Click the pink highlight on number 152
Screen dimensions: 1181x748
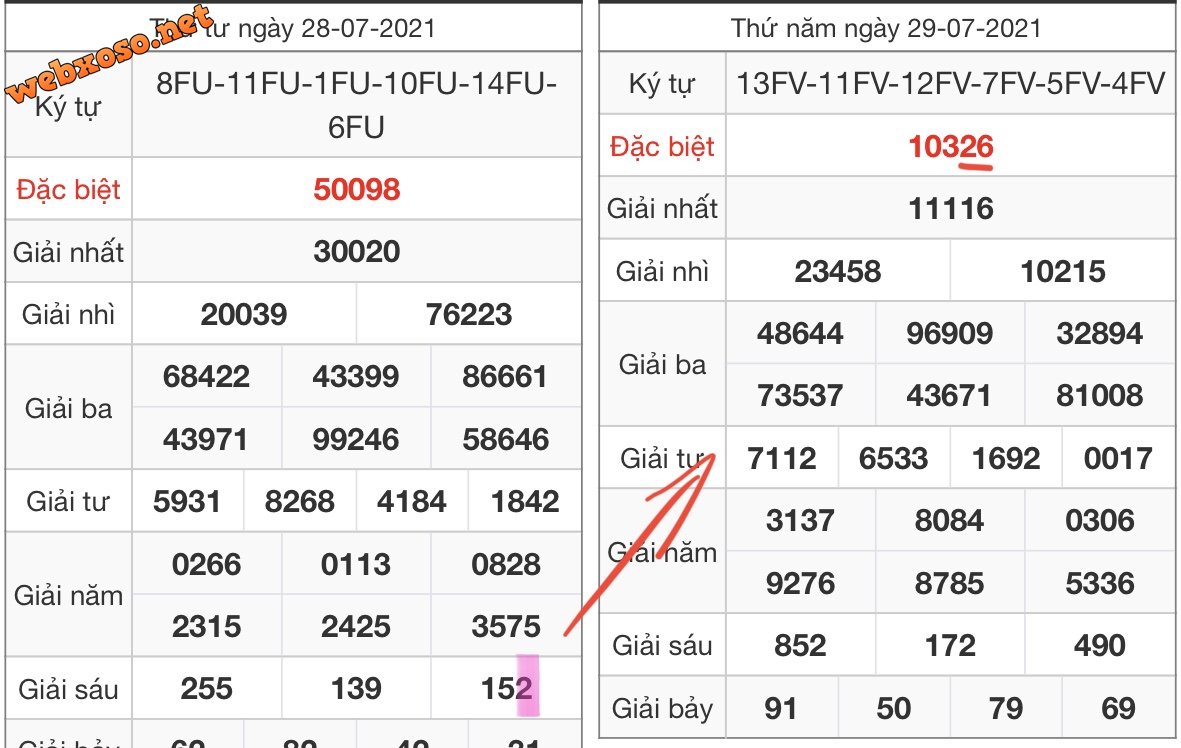527,686
